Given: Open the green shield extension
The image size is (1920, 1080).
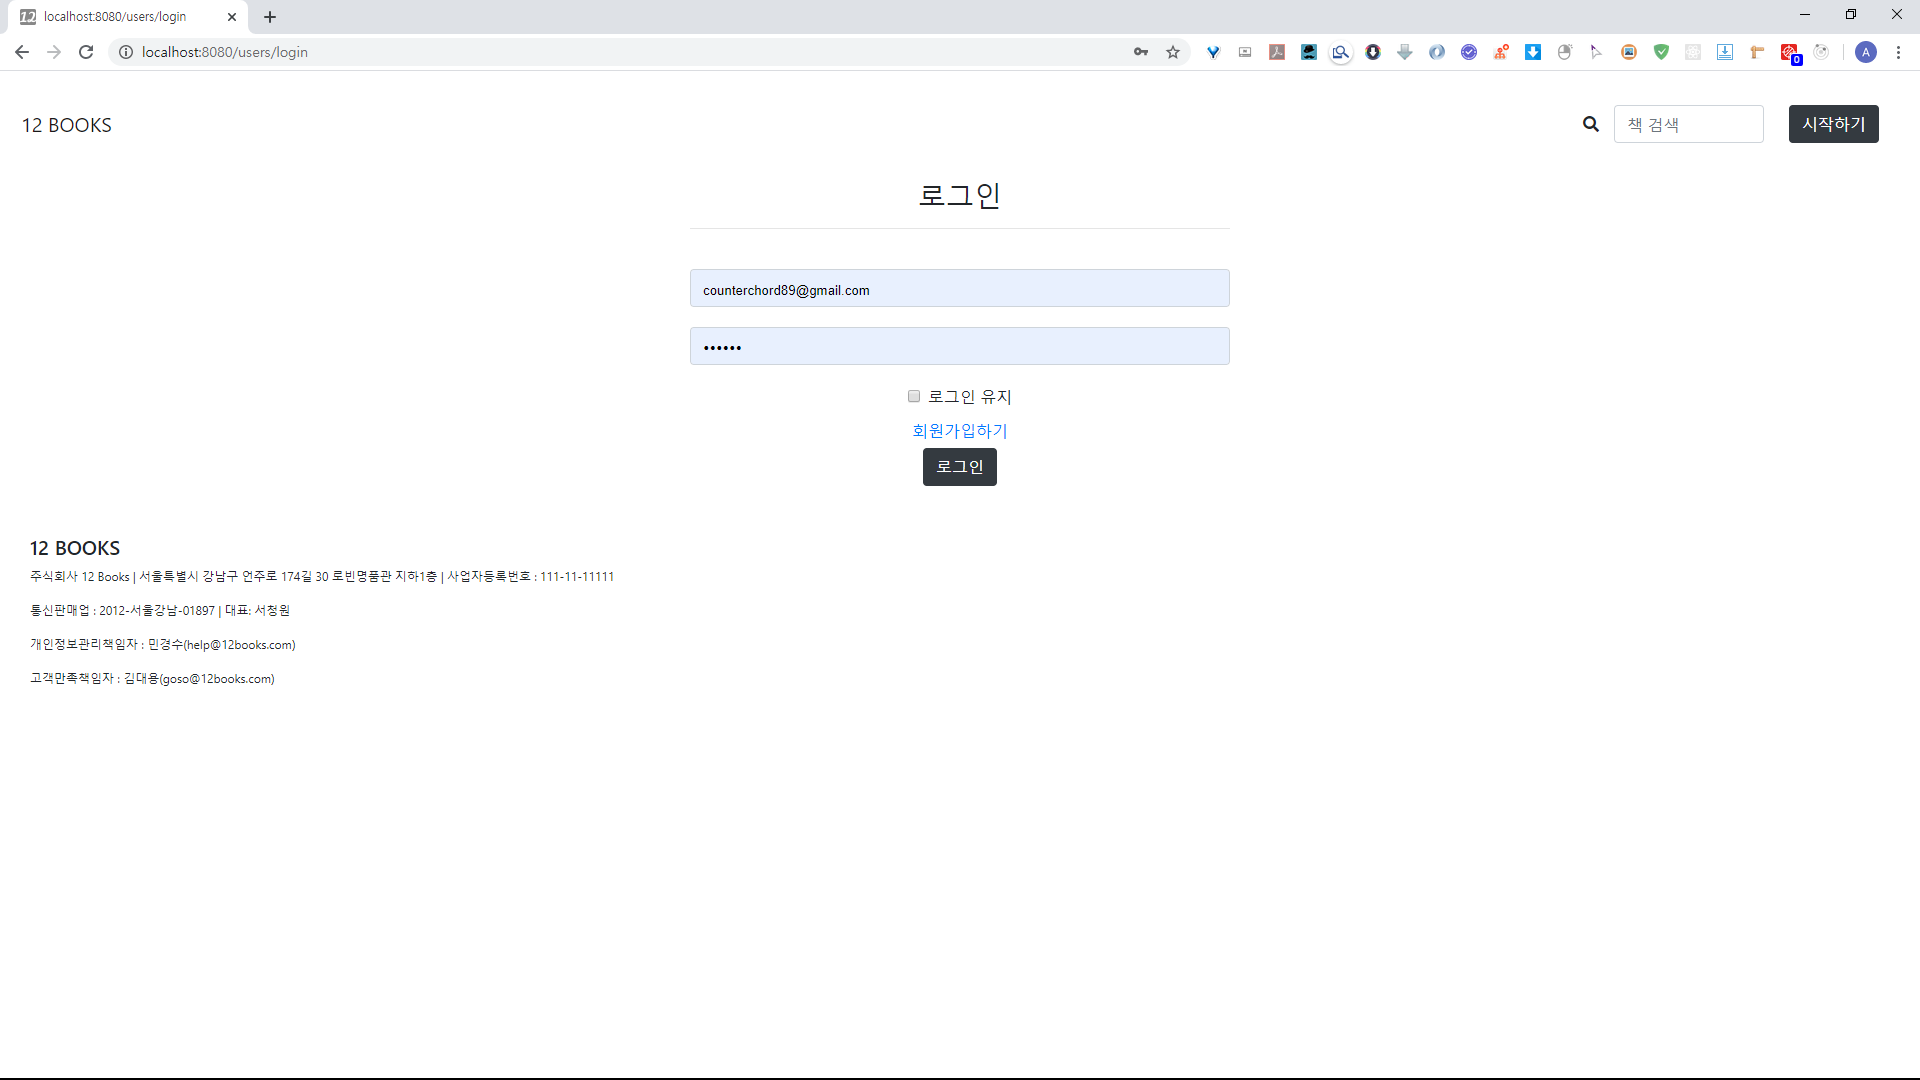Looking at the screenshot, I should (1661, 52).
